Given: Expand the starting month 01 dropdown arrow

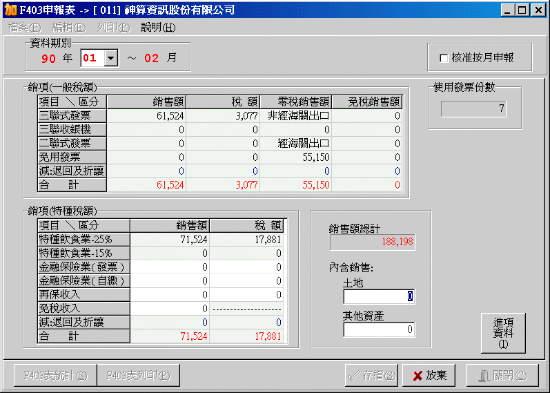Looking at the screenshot, I should 111,58.
